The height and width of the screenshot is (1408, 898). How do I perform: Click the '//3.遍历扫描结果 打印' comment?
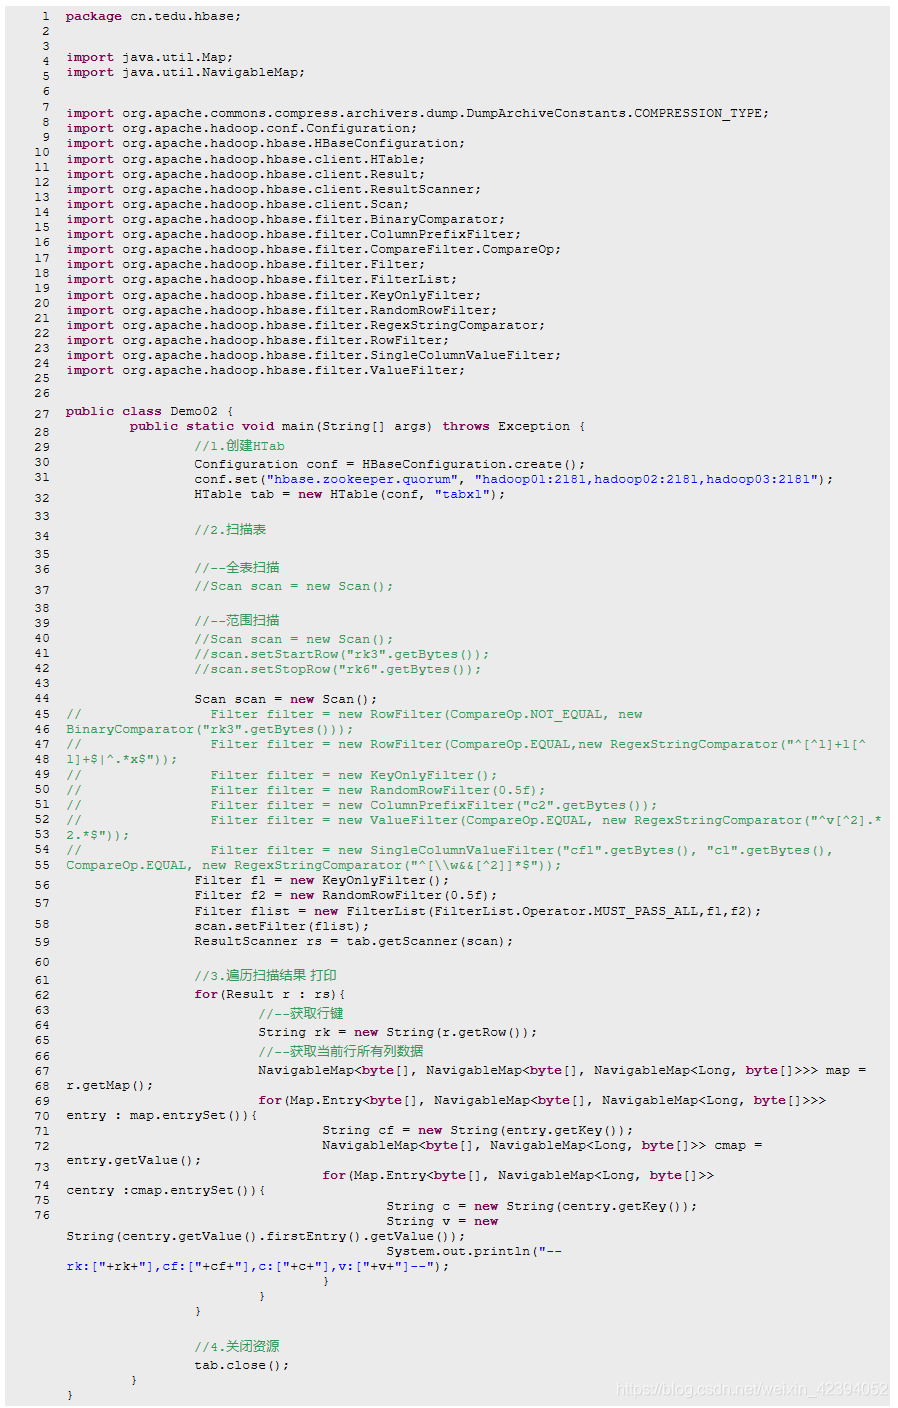click(x=265, y=975)
